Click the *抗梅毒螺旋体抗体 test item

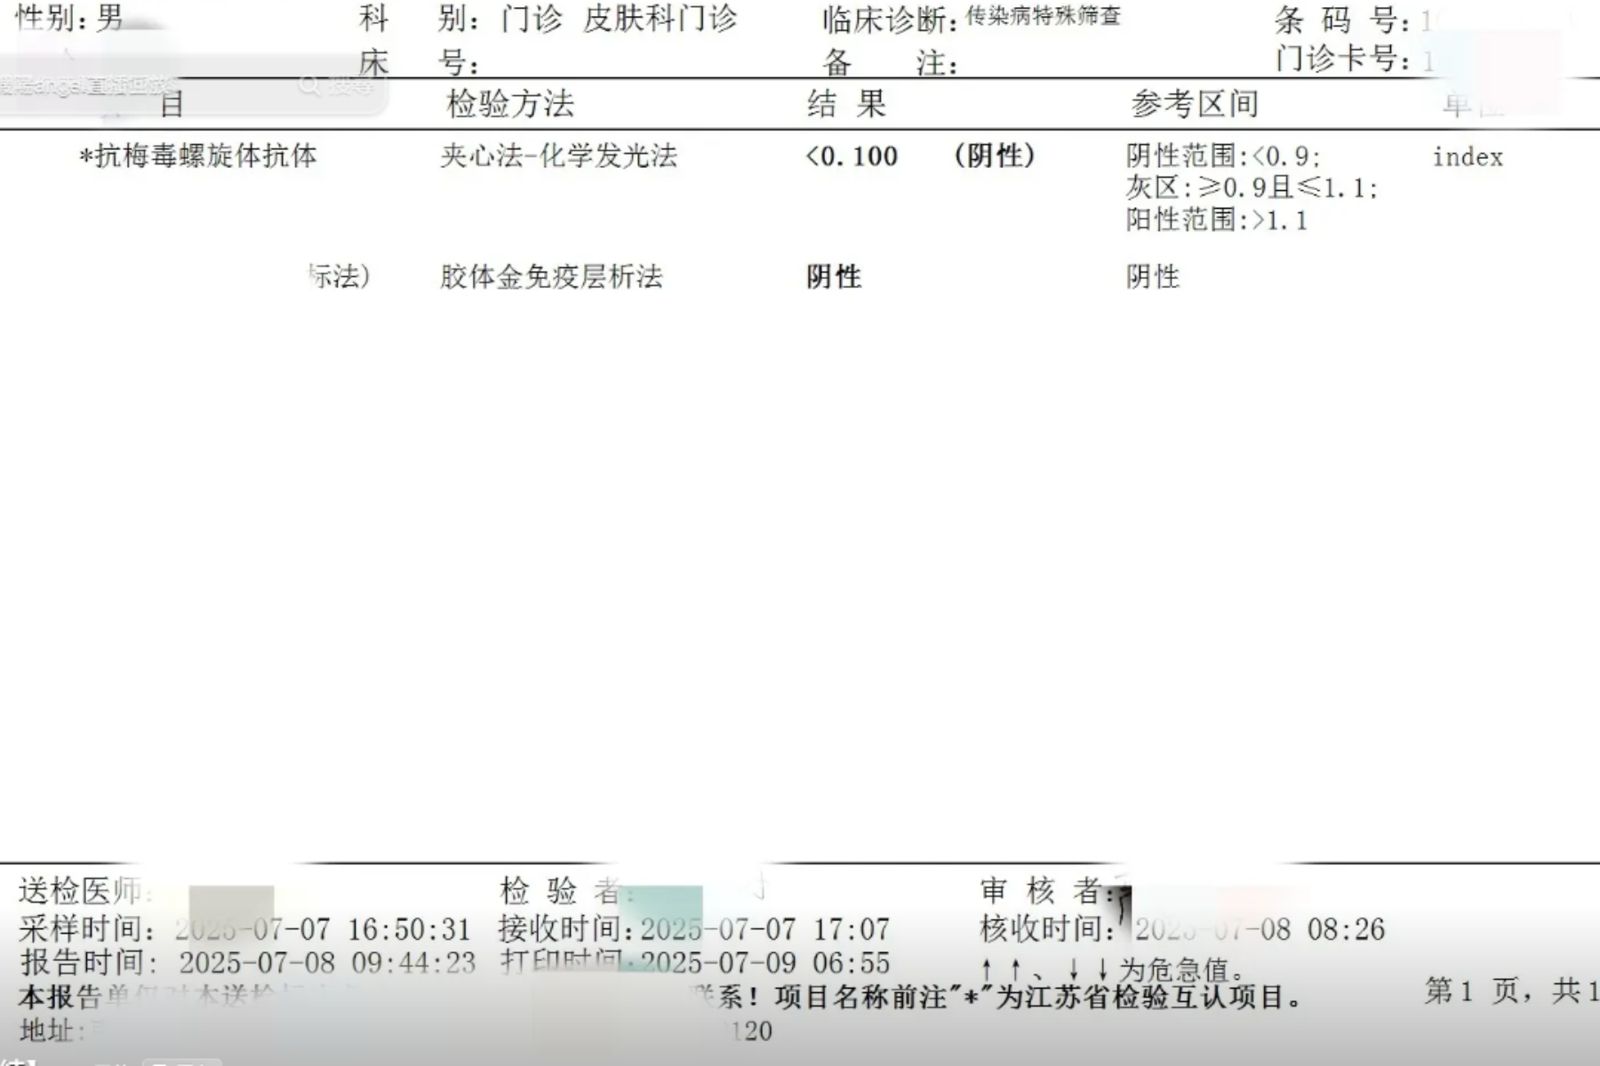(x=198, y=156)
